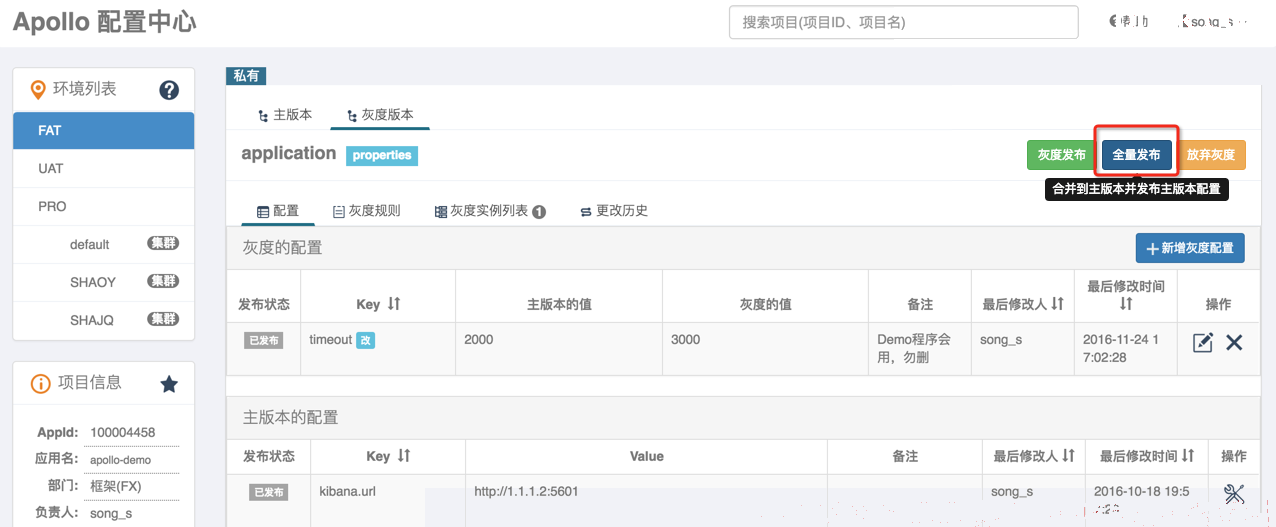Click the 新增灰度配置 button
This screenshot has height=527, width=1276.
(1190, 248)
